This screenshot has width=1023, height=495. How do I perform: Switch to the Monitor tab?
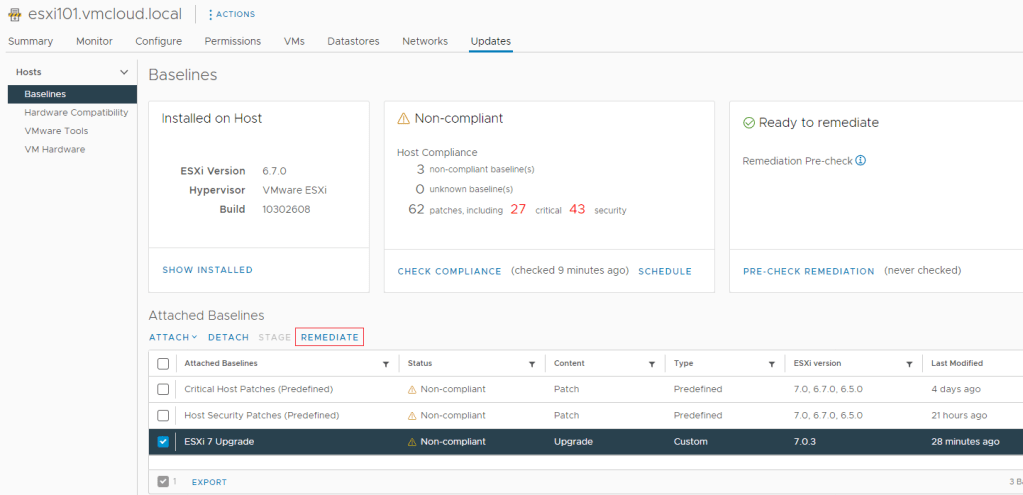point(94,41)
